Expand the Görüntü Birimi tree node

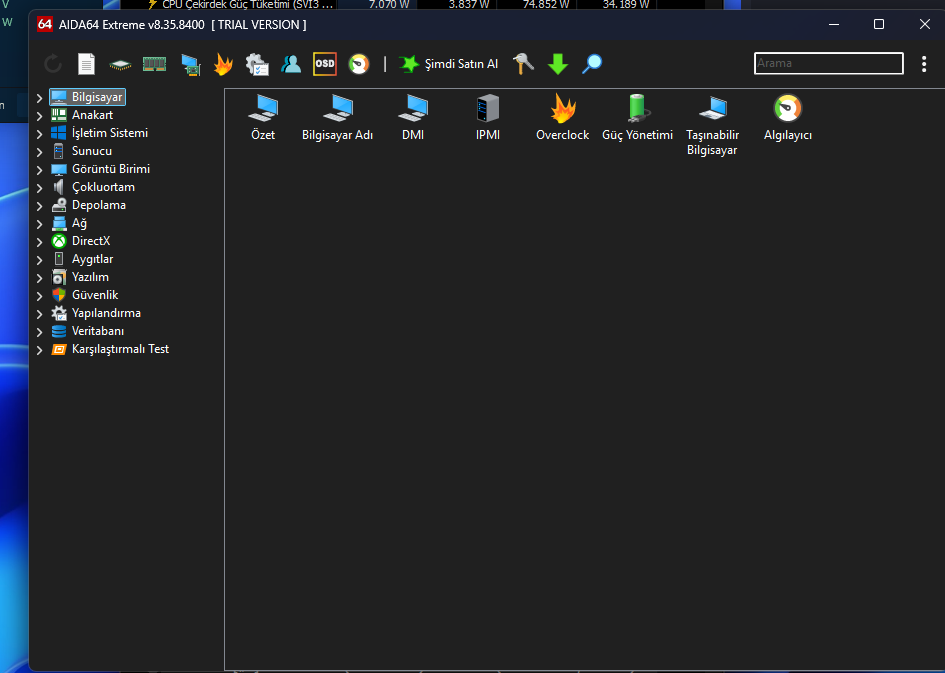tap(39, 170)
